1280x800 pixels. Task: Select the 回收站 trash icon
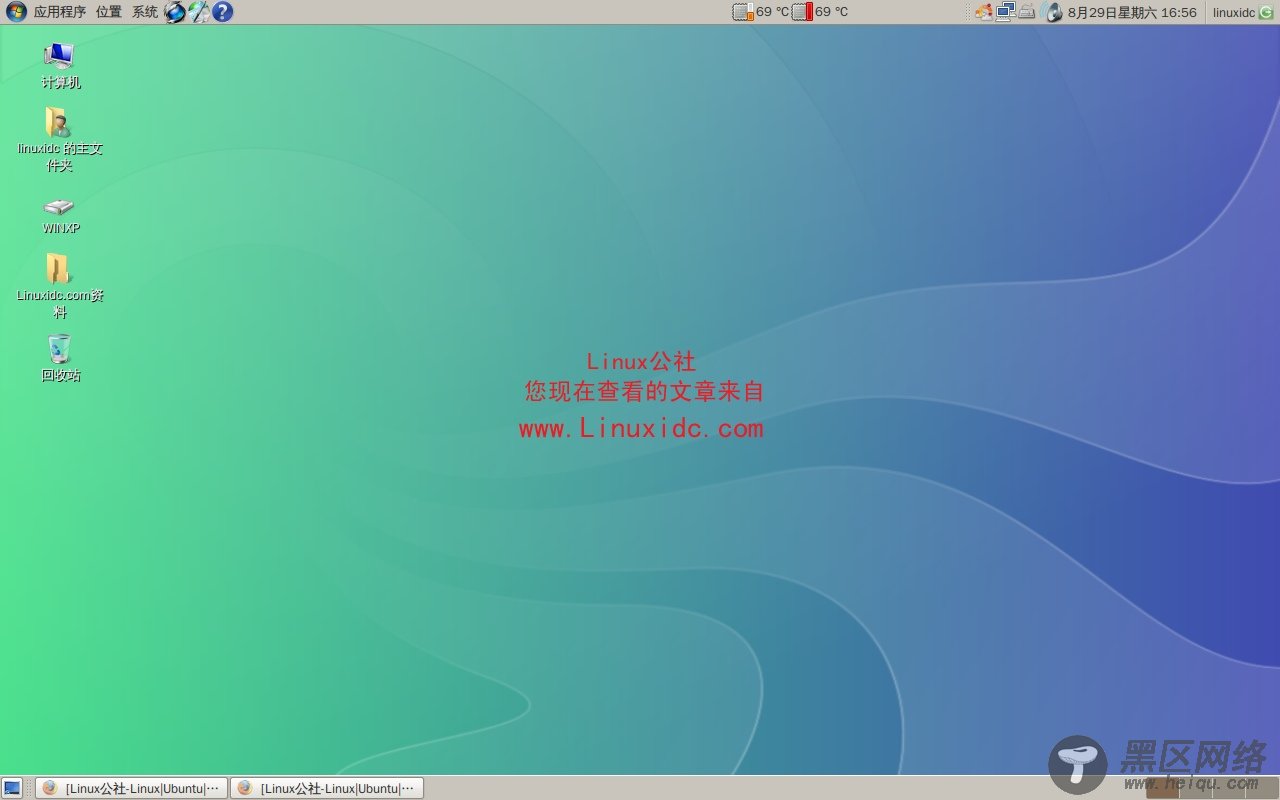coord(60,358)
